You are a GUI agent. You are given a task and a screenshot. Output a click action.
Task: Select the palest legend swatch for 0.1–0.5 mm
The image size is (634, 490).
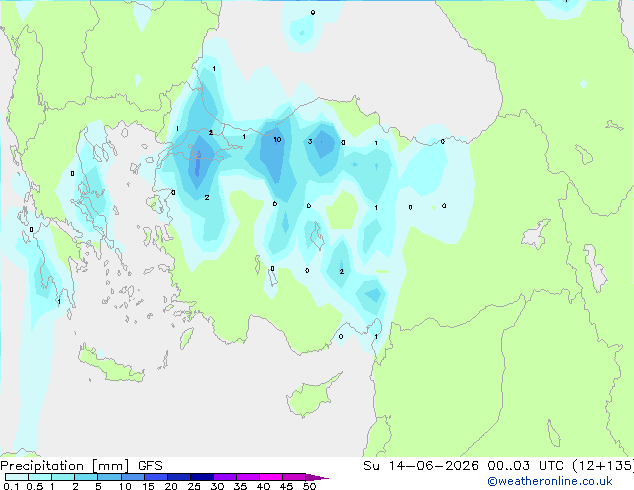point(17,477)
